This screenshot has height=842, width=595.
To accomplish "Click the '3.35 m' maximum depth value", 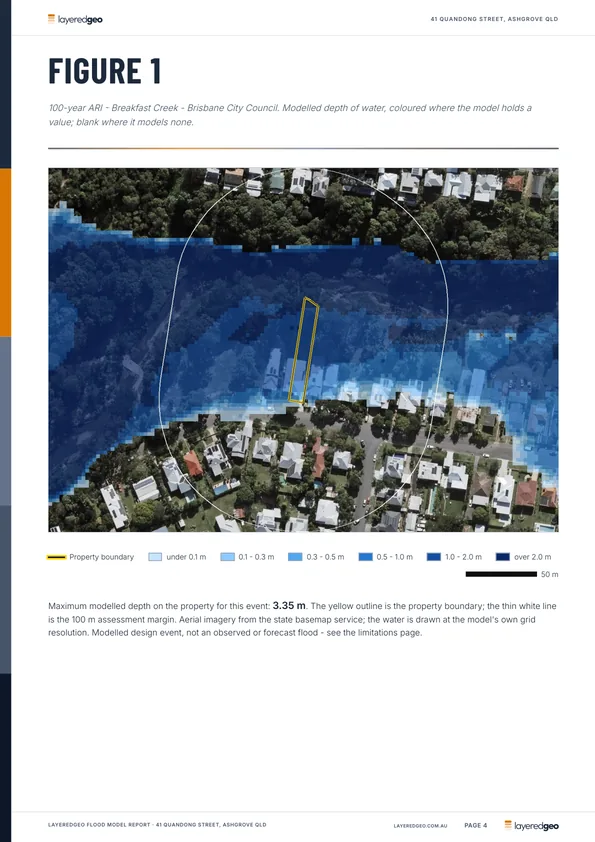I will pos(289,605).
